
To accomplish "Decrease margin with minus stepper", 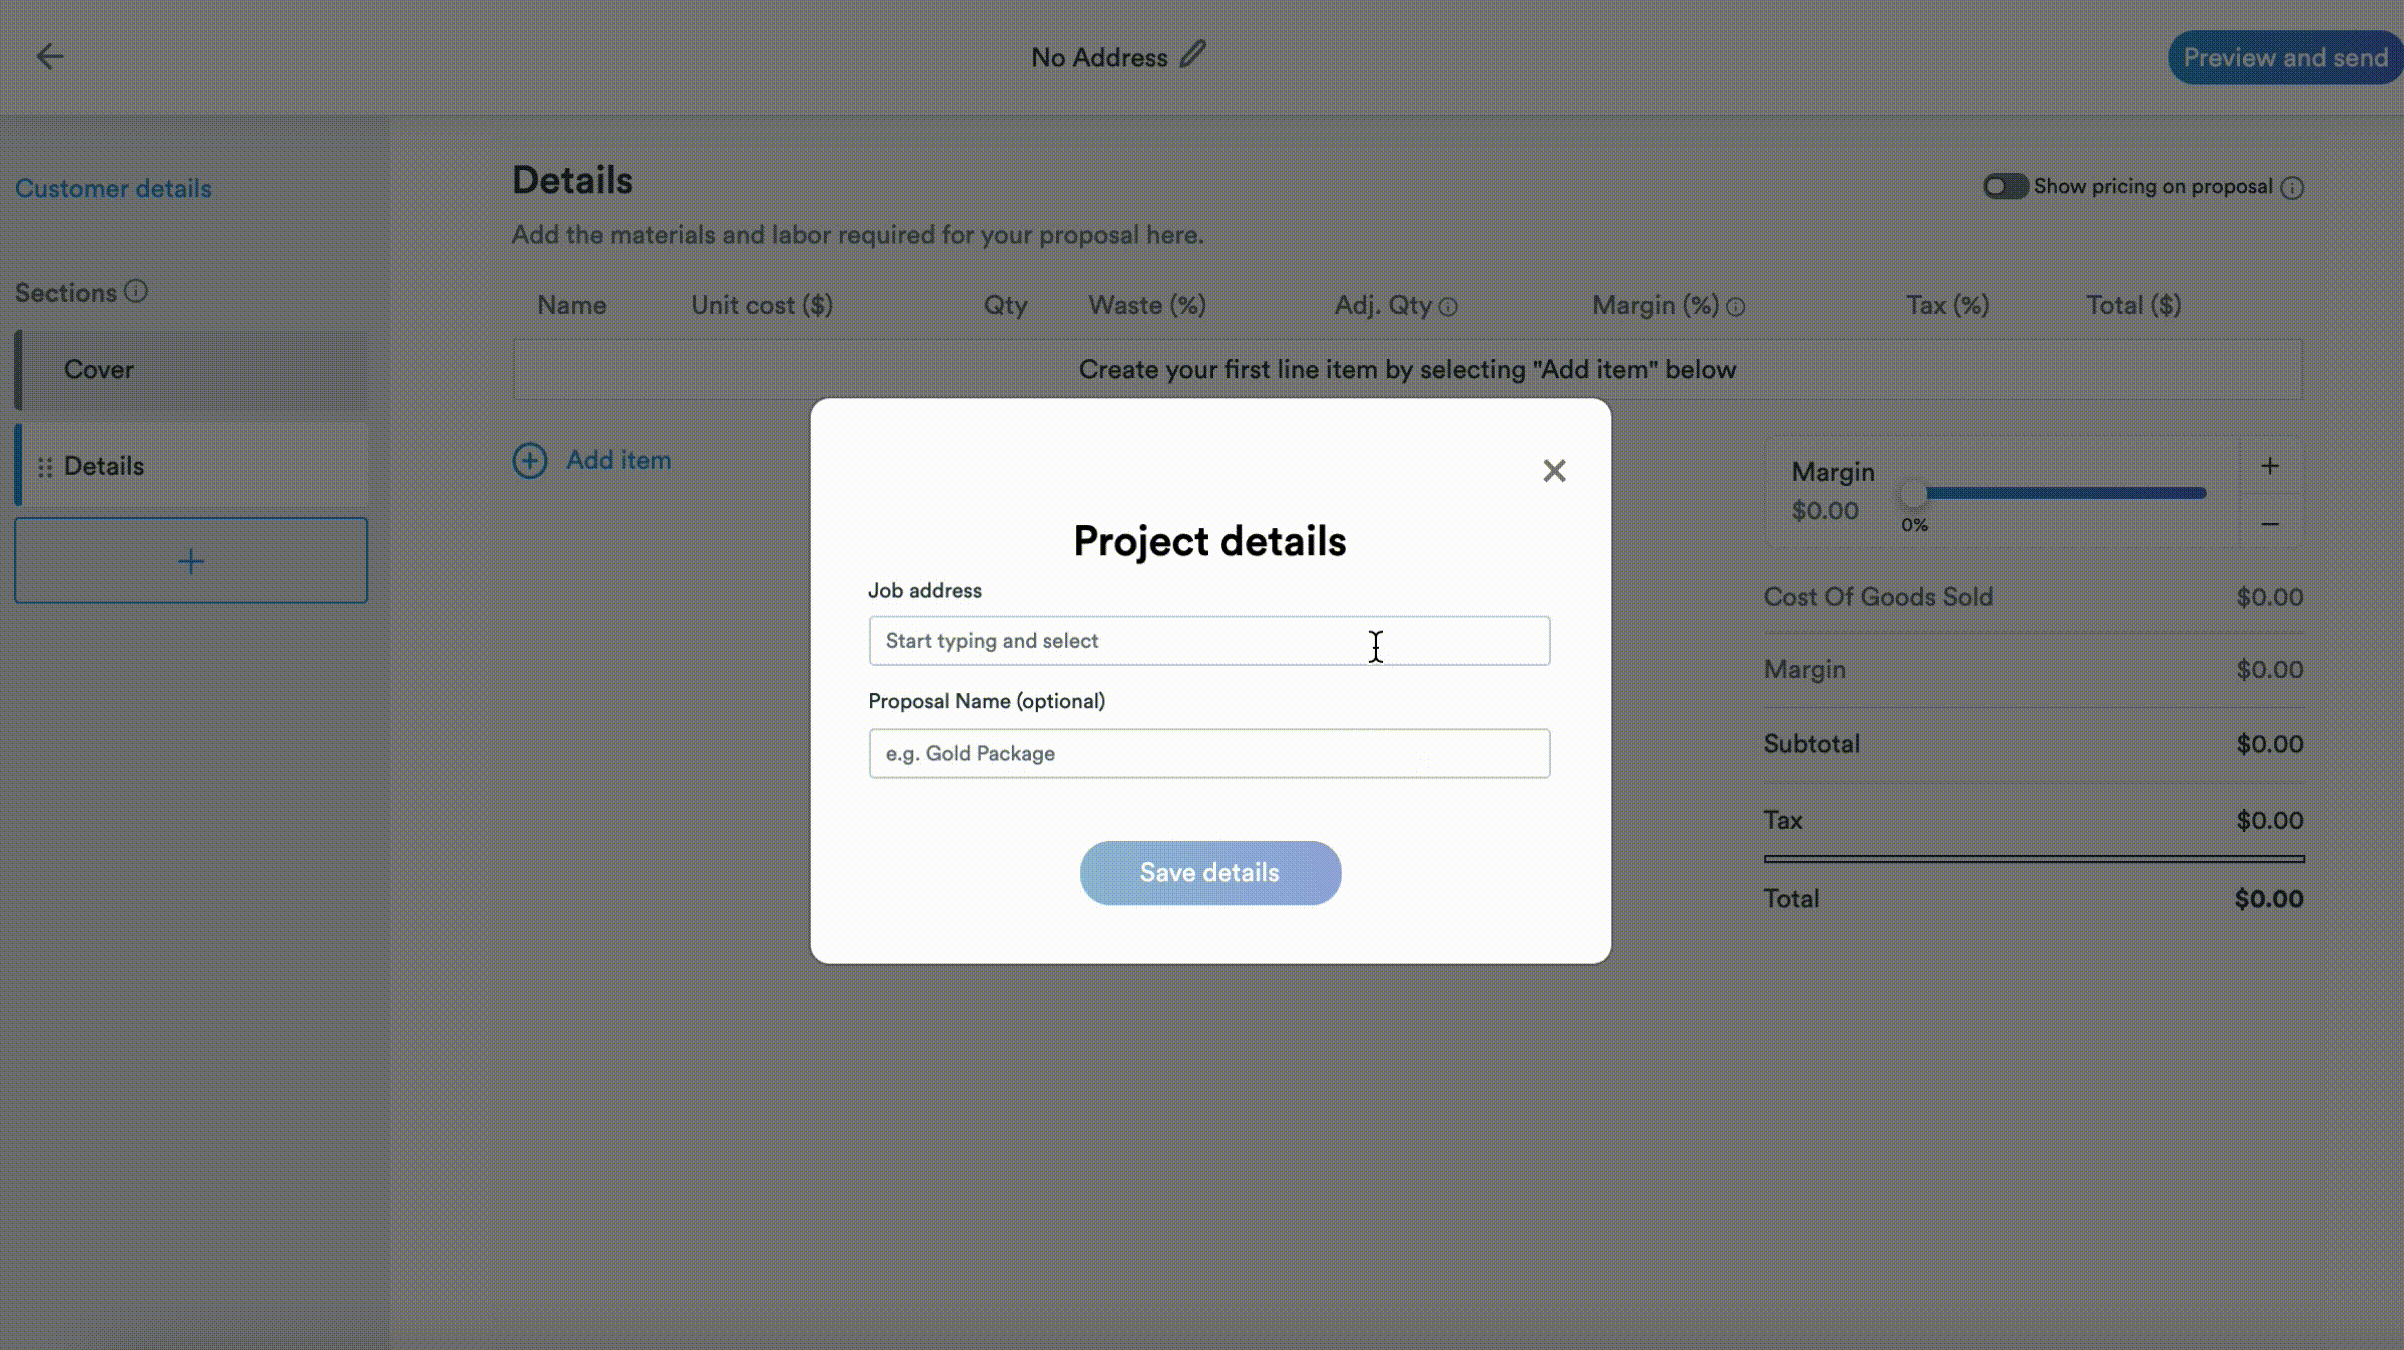I will click(2270, 524).
